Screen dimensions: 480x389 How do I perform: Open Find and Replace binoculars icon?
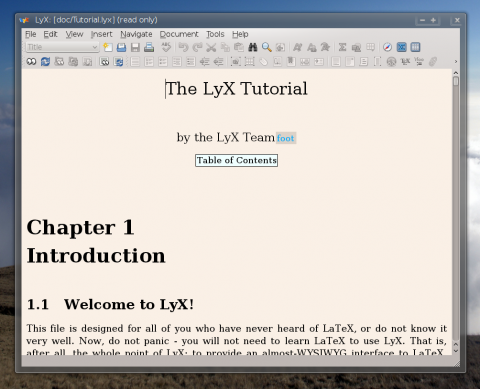(x=253, y=47)
